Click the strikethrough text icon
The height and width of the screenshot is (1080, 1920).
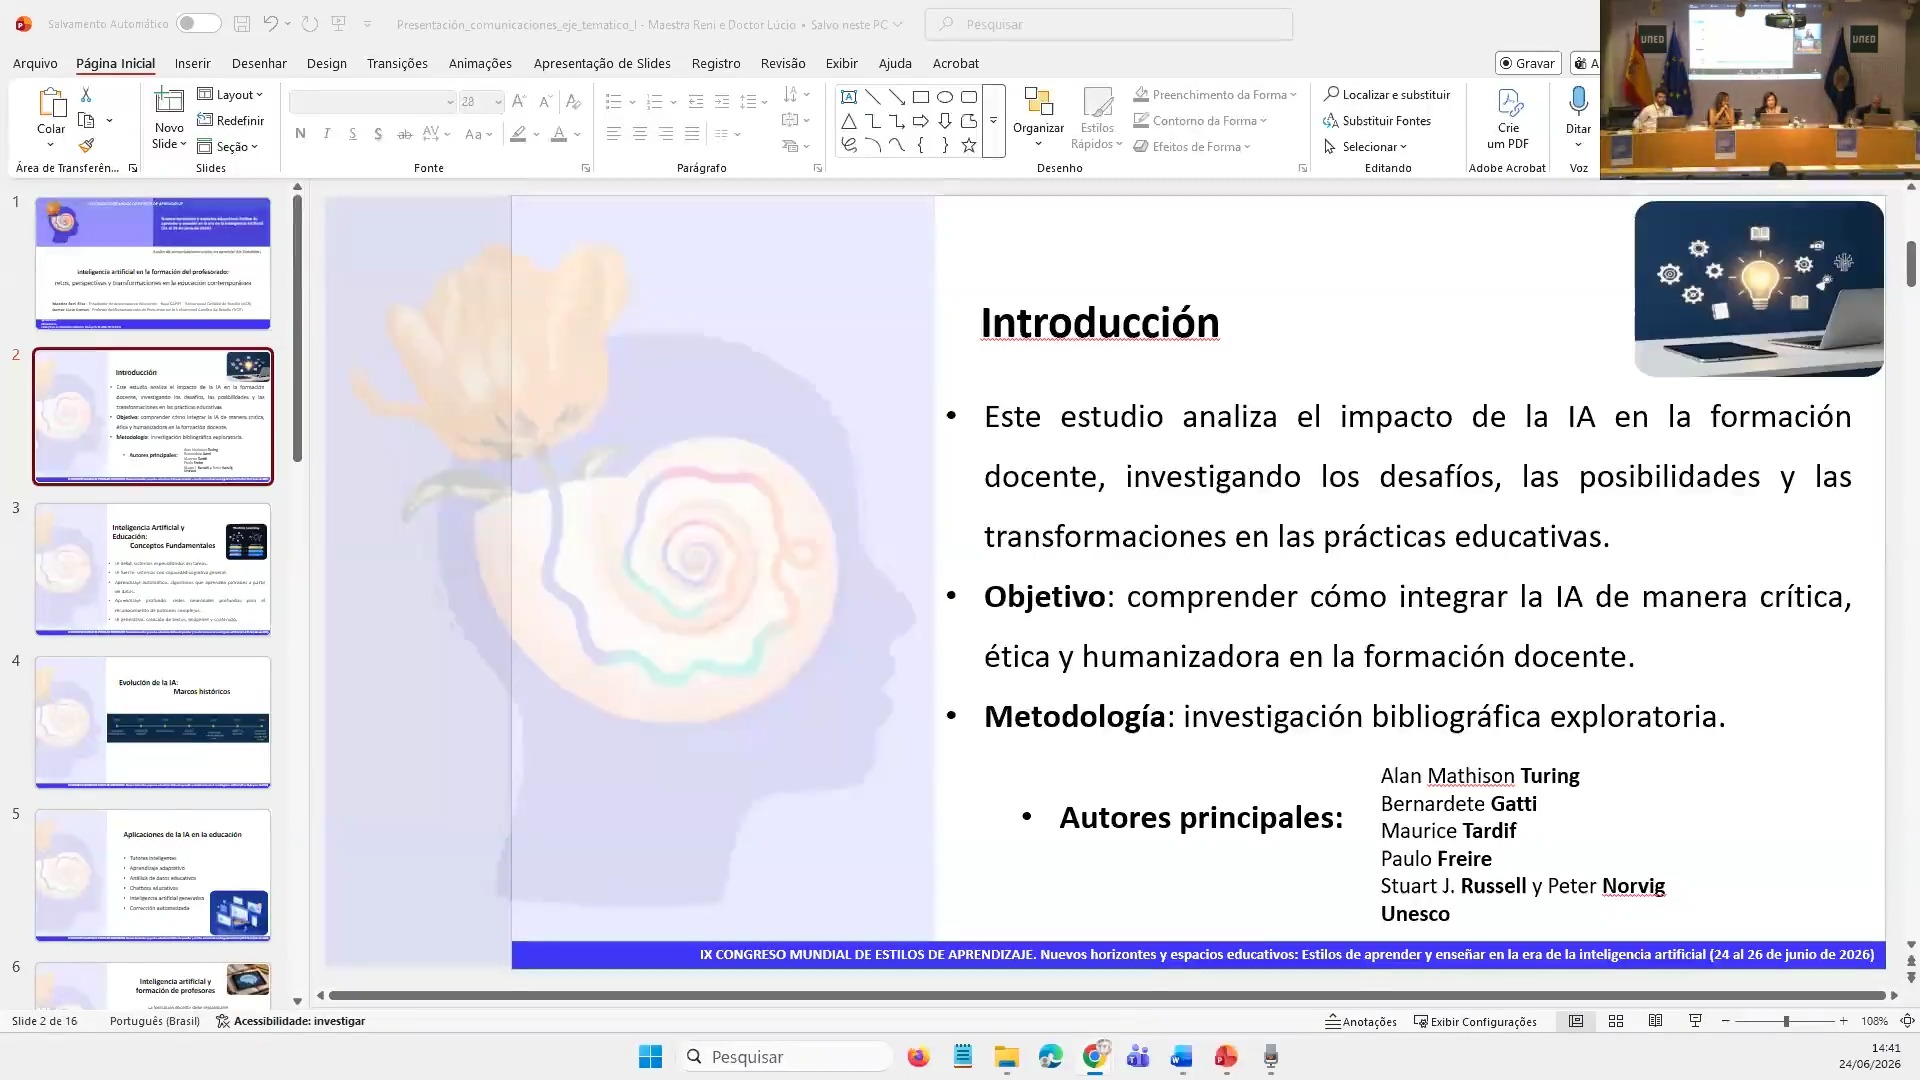[x=404, y=133]
